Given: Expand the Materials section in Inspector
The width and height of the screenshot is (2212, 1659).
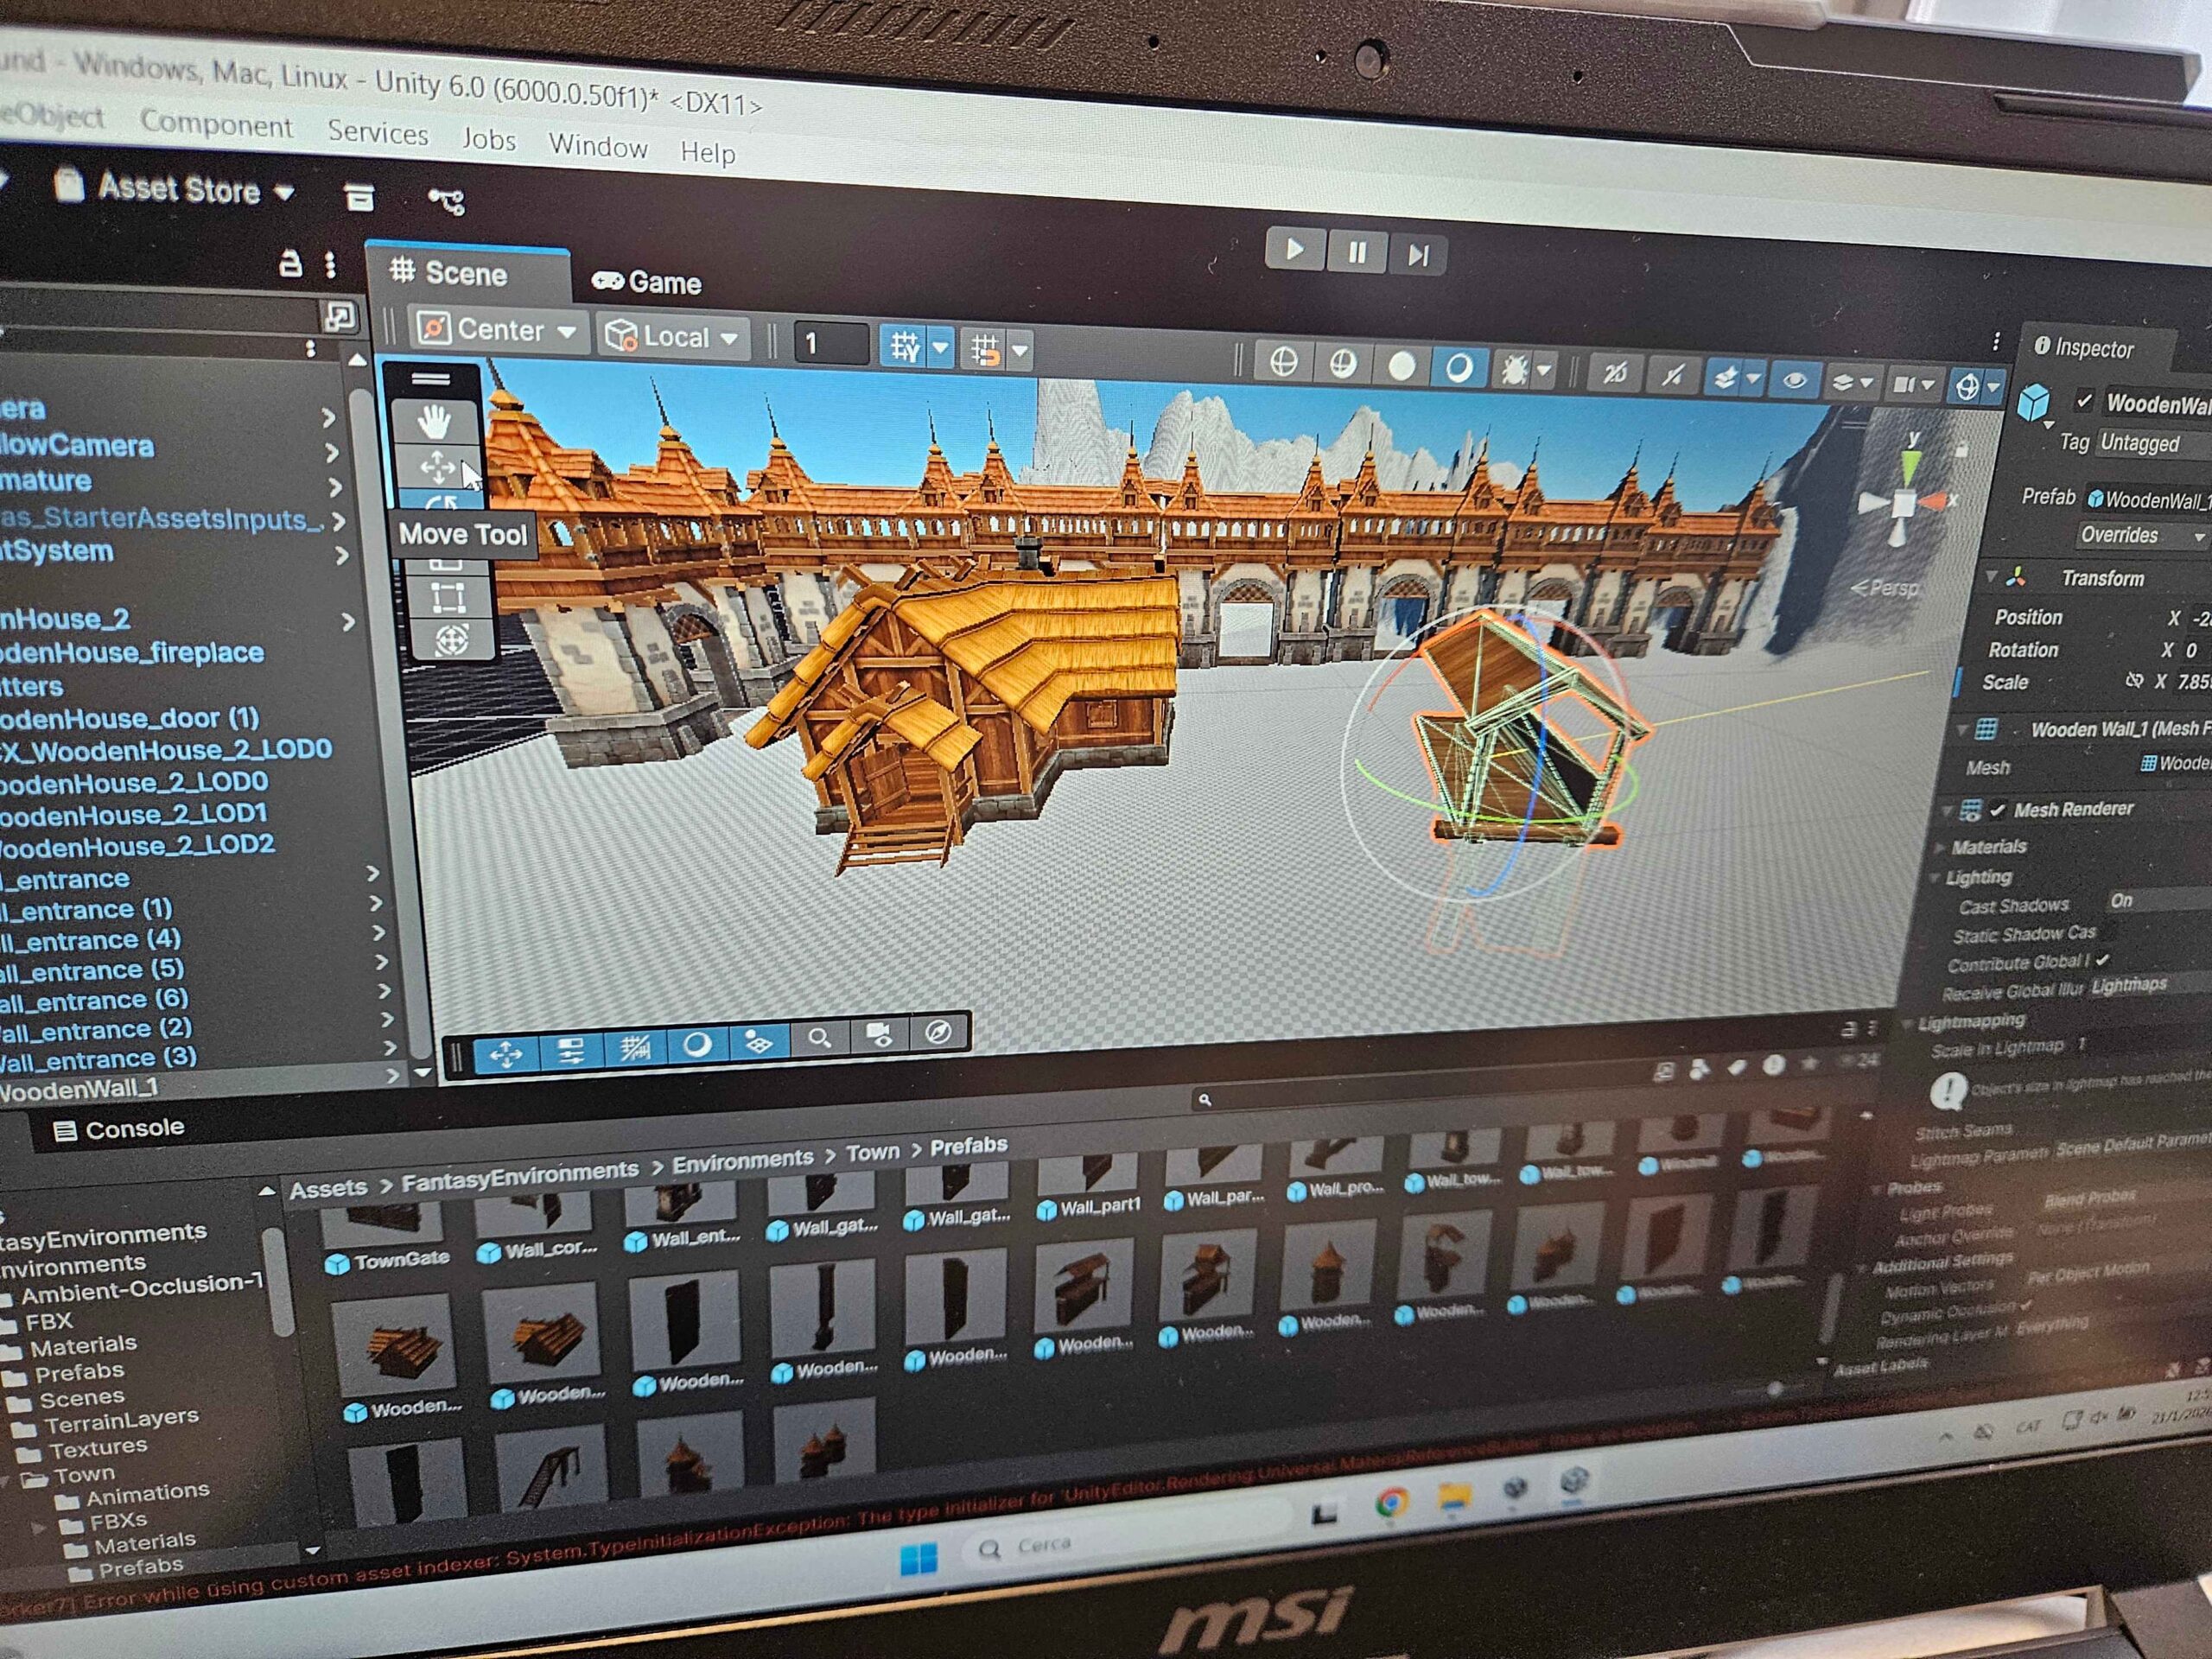Looking at the screenshot, I should tap(1988, 847).
